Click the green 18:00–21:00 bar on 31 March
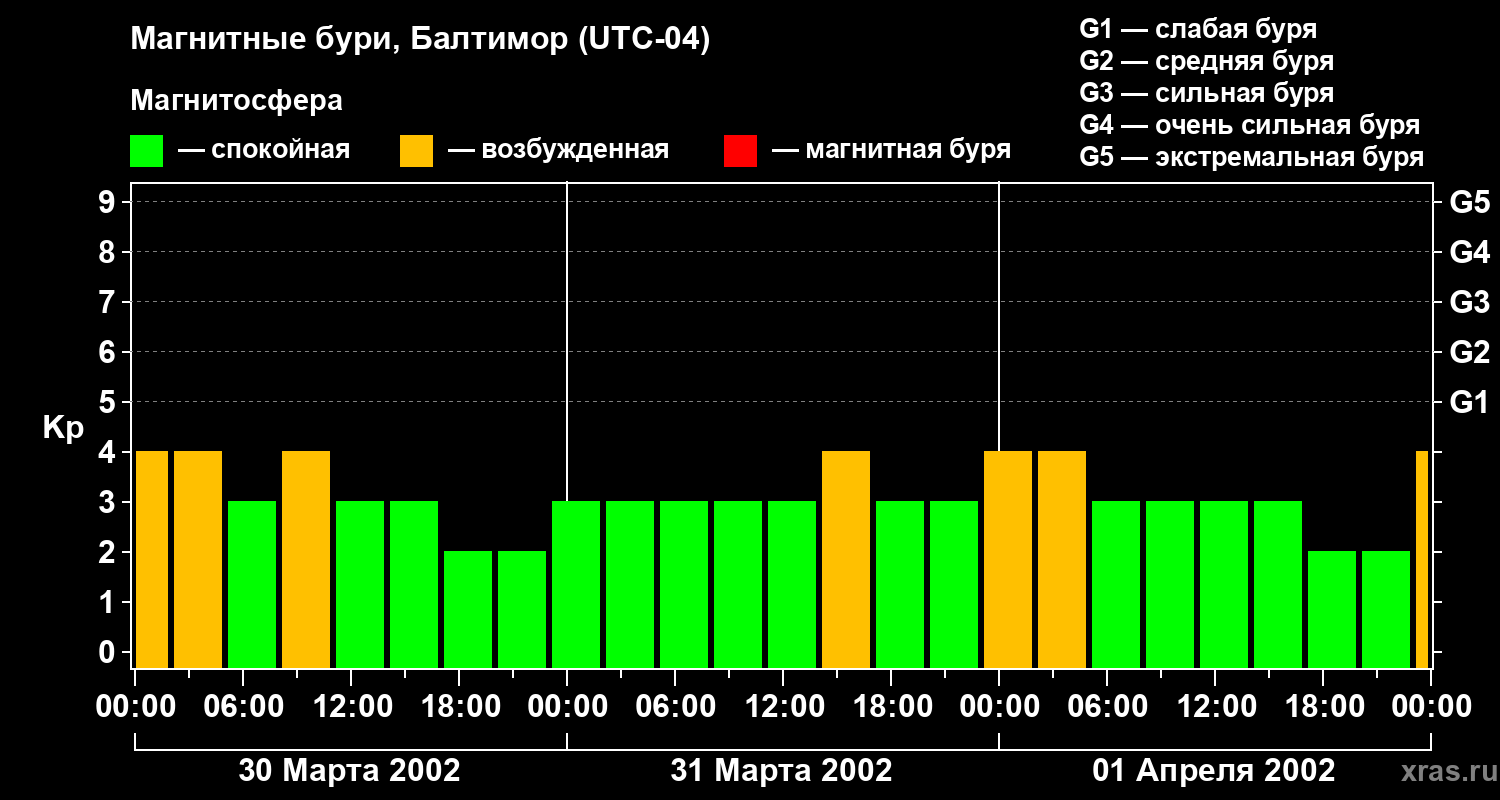The height and width of the screenshot is (800, 1500). tap(900, 585)
